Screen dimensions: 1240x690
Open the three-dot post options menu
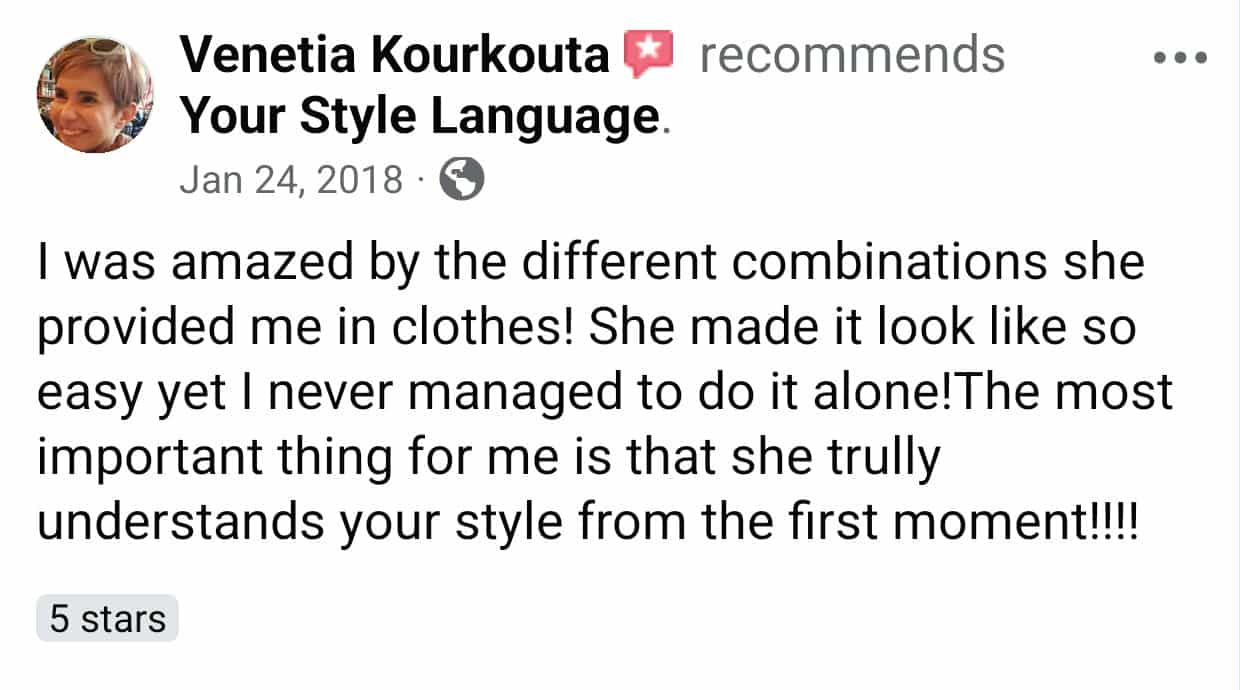[x=1180, y=58]
